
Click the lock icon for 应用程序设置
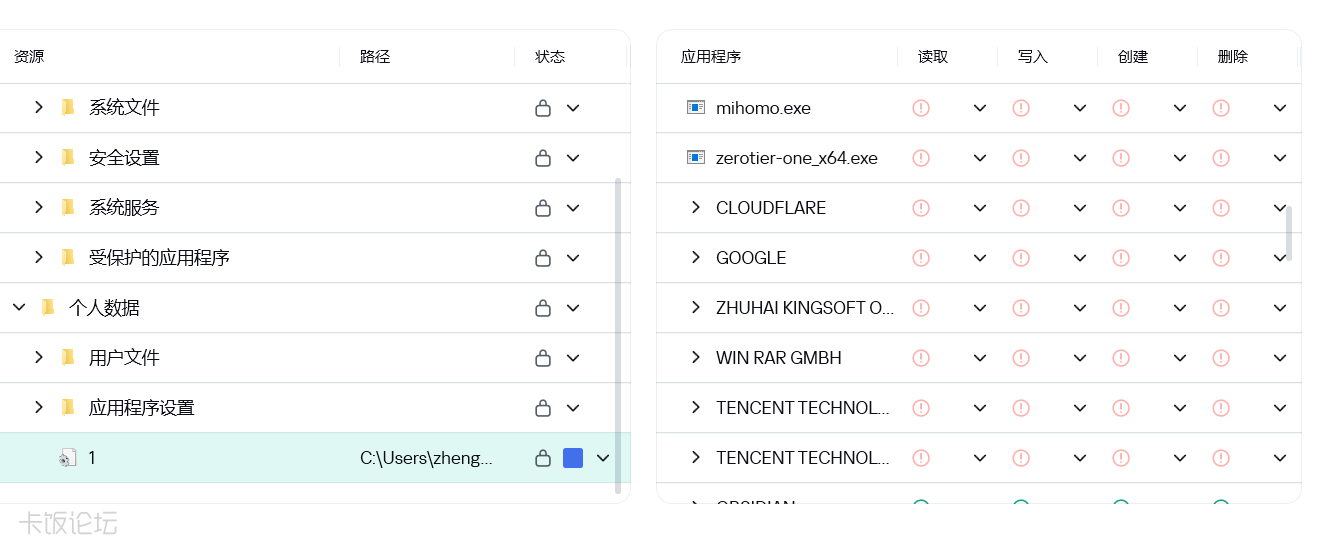coord(543,408)
